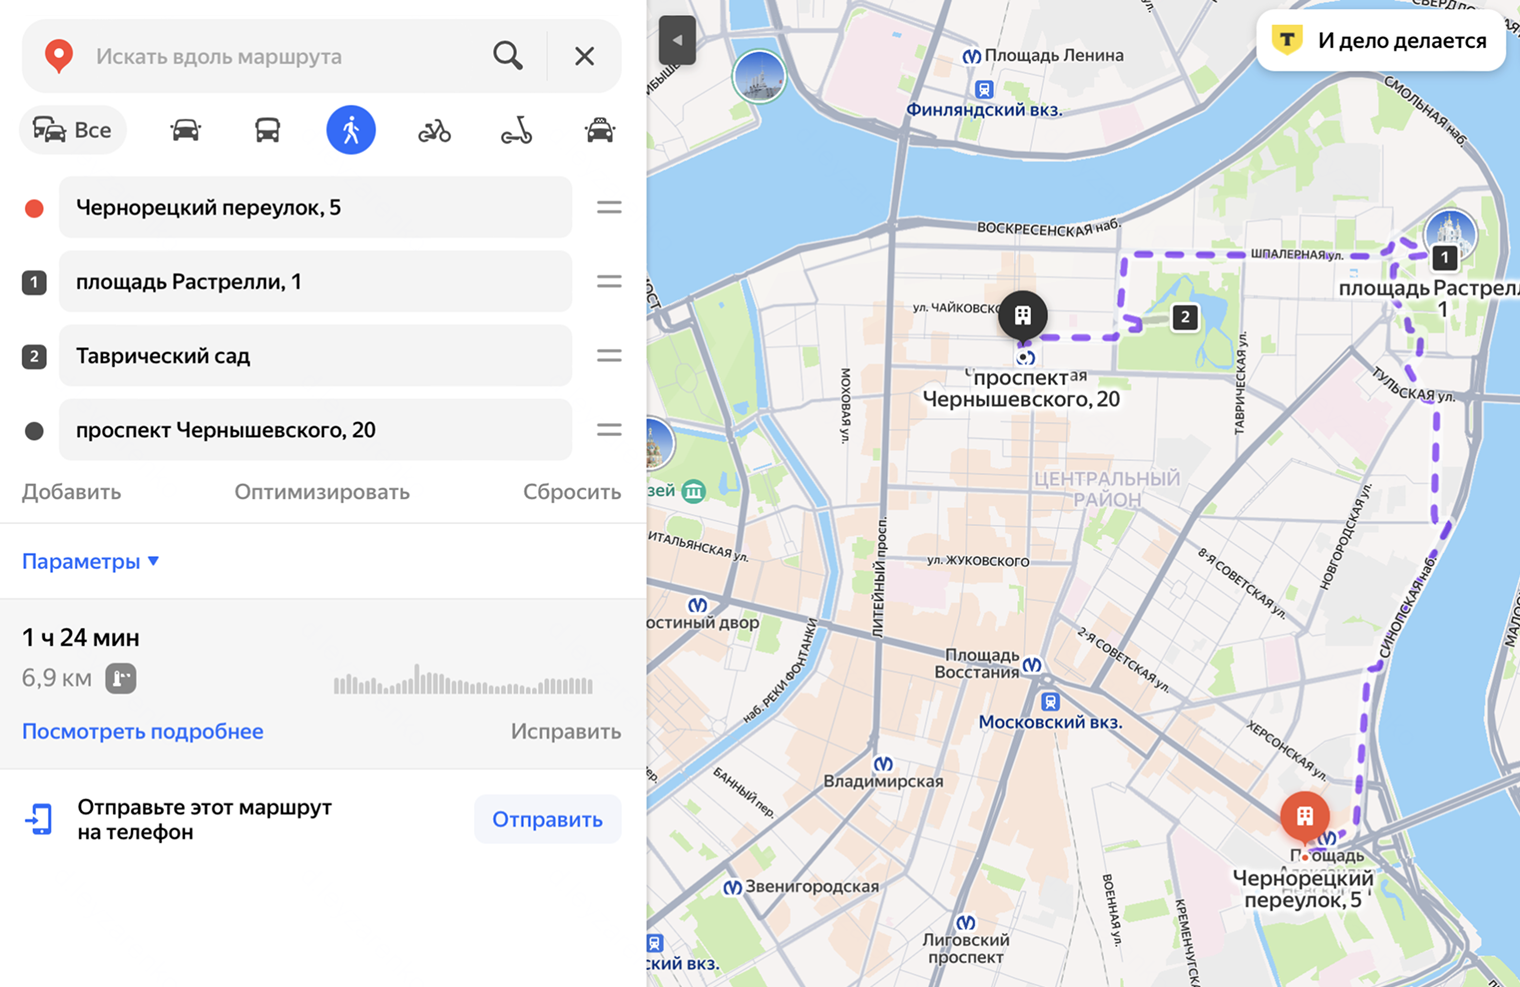
Task: Click 'Площадь Ленина' metro station icon
Action: tap(971, 57)
